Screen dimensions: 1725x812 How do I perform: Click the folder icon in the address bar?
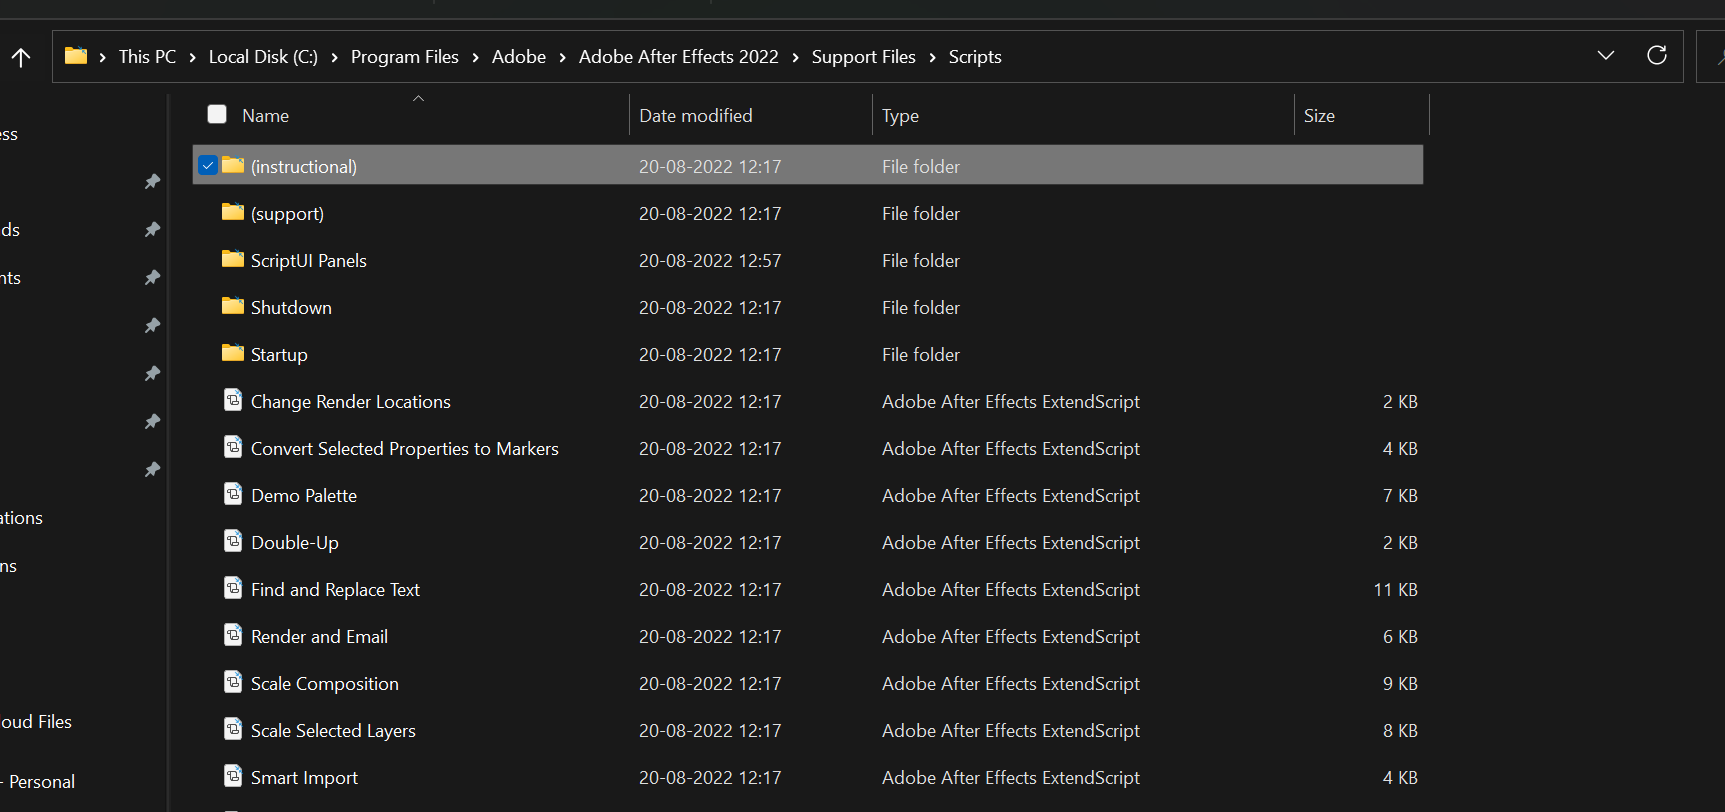point(76,56)
